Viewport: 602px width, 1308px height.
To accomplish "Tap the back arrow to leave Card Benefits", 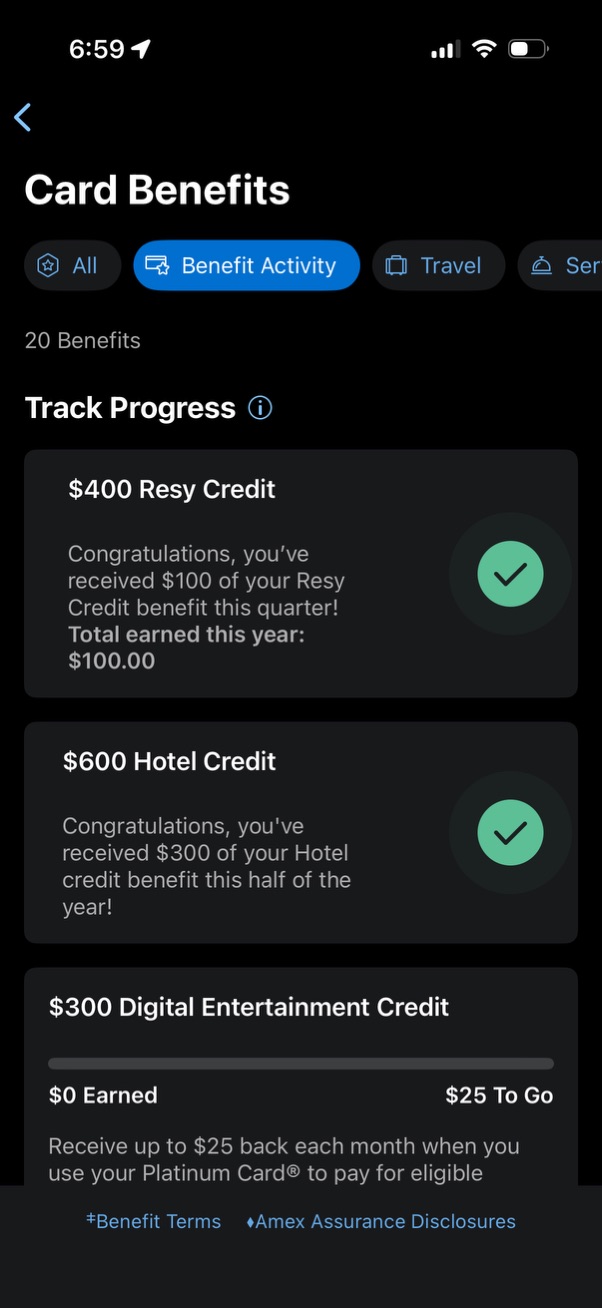I will [x=22, y=117].
